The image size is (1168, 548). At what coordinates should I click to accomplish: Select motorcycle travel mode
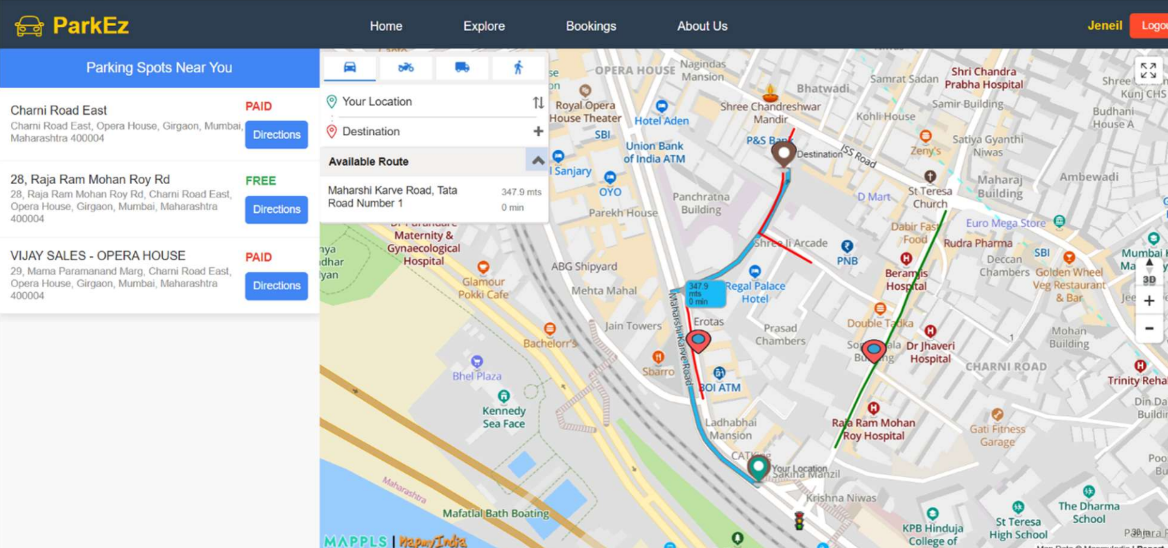coord(406,67)
